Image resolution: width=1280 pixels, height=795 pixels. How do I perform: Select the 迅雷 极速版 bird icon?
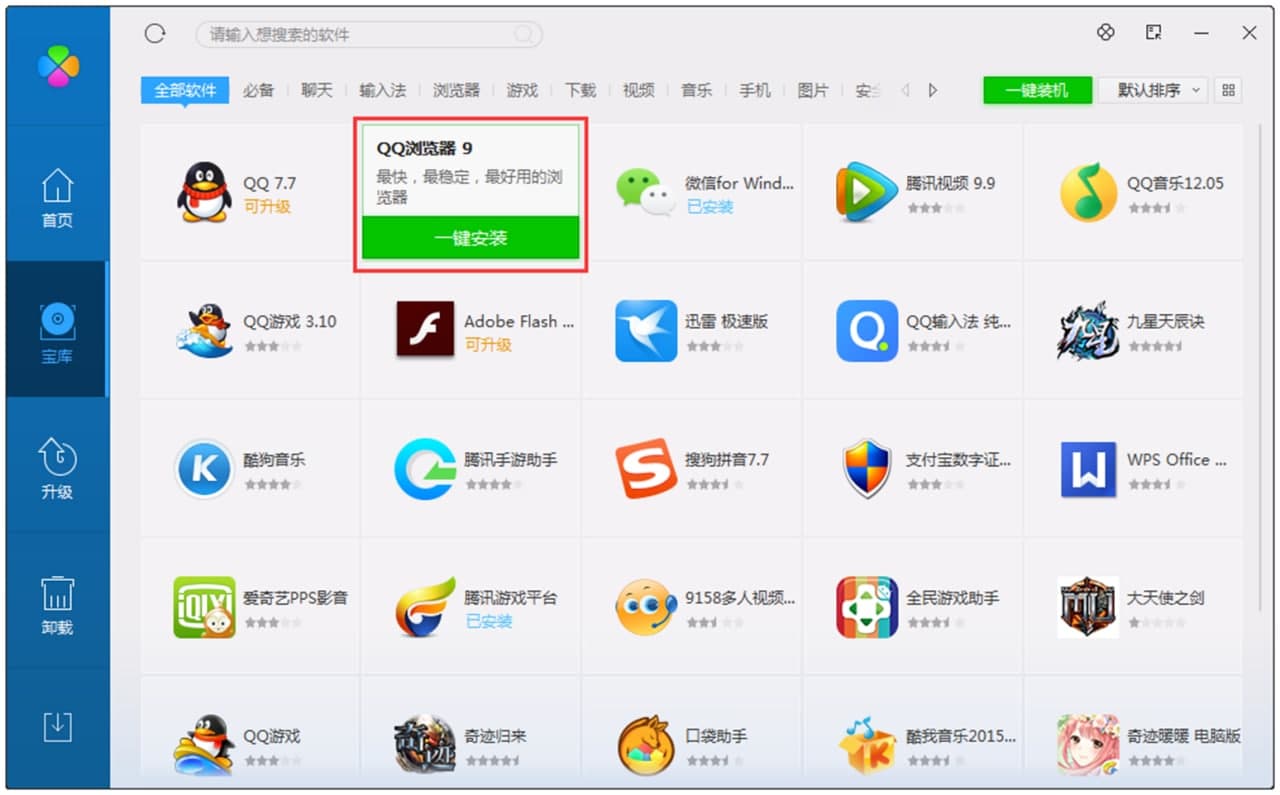(x=646, y=331)
